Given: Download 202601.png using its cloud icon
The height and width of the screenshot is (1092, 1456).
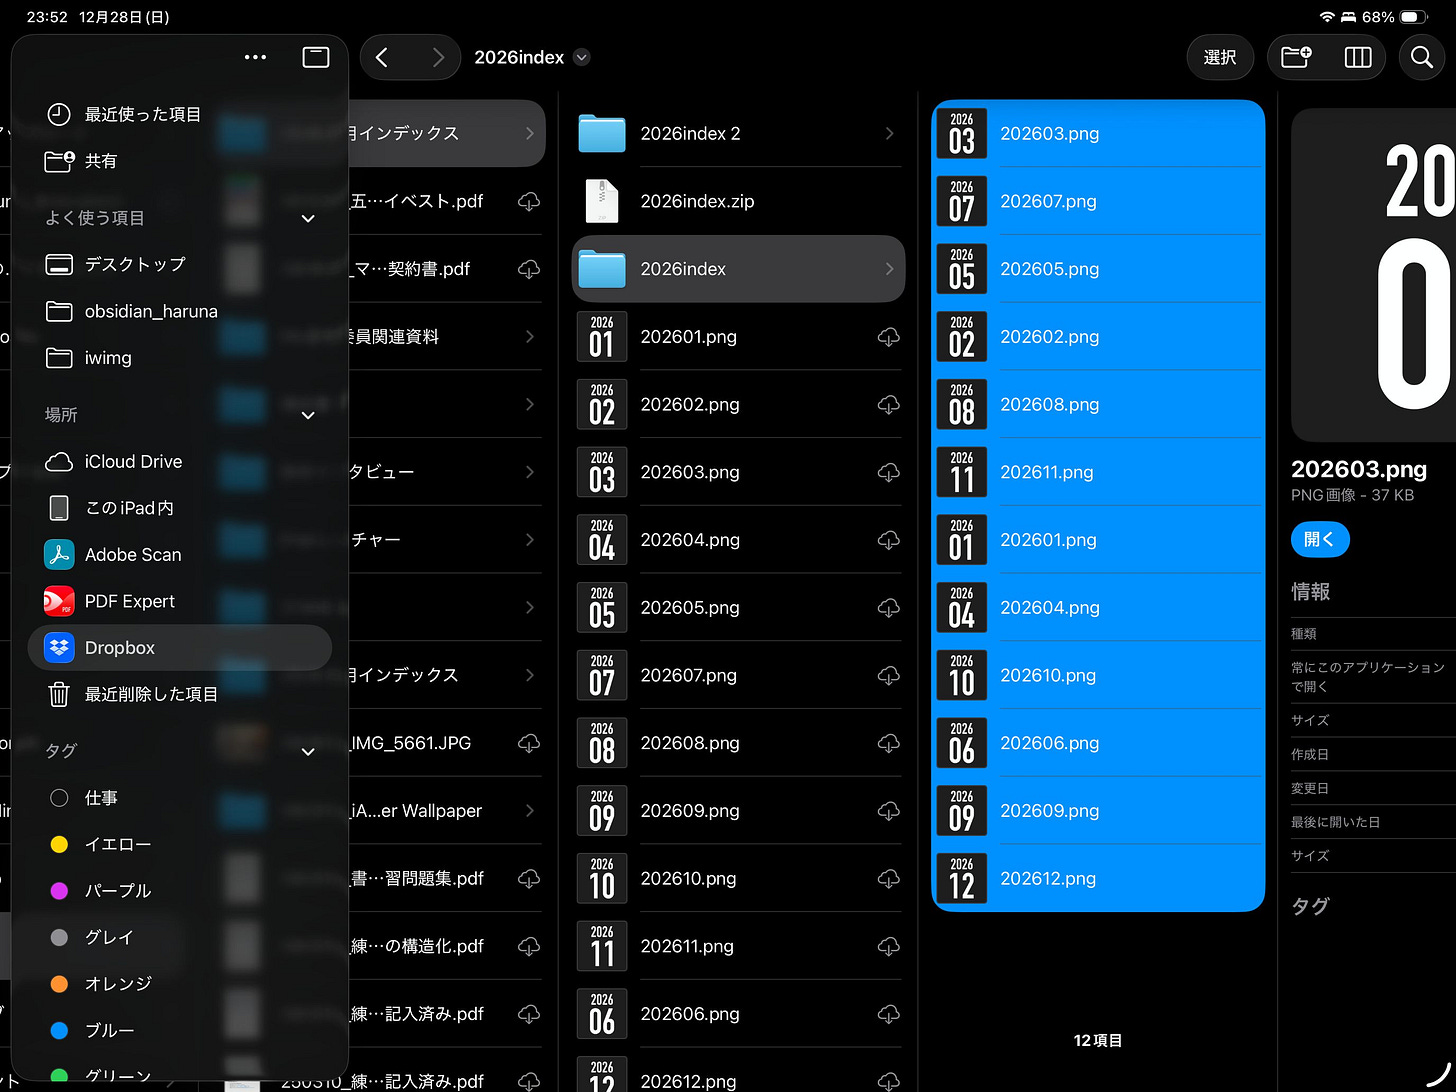Looking at the screenshot, I should (888, 337).
